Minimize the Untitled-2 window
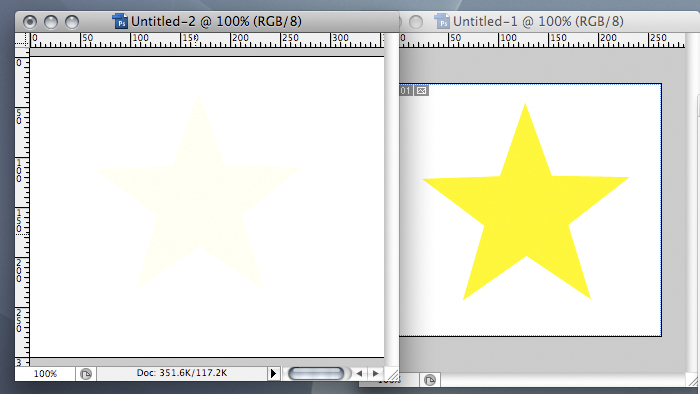 (x=51, y=21)
